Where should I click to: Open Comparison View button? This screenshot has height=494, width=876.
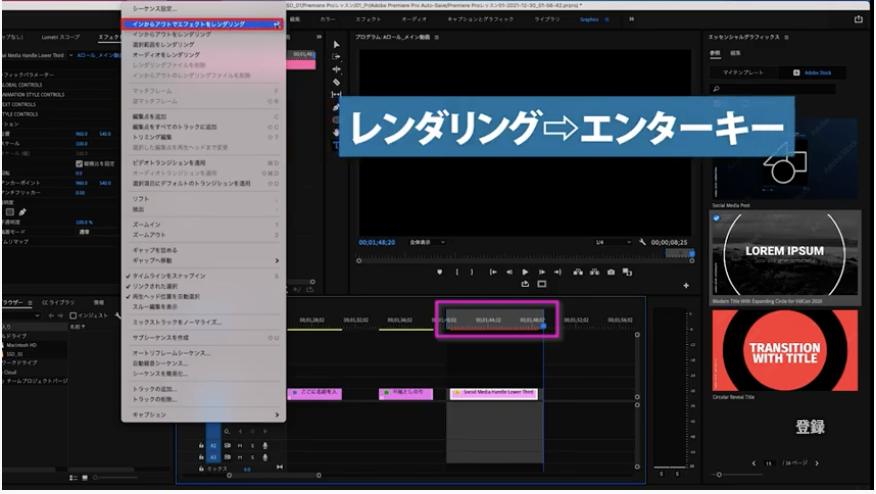tap(627, 272)
